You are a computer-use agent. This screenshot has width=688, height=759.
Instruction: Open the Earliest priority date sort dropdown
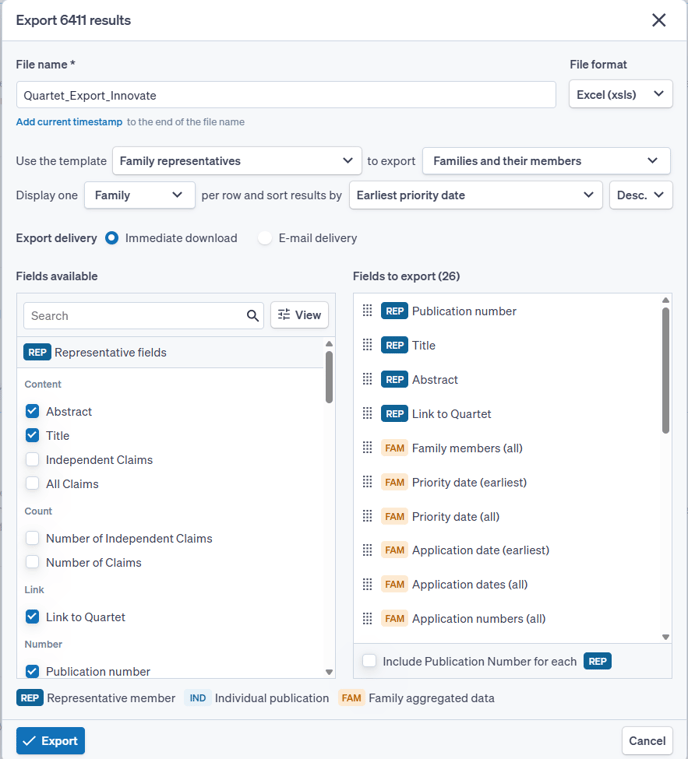[x=475, y=195]
